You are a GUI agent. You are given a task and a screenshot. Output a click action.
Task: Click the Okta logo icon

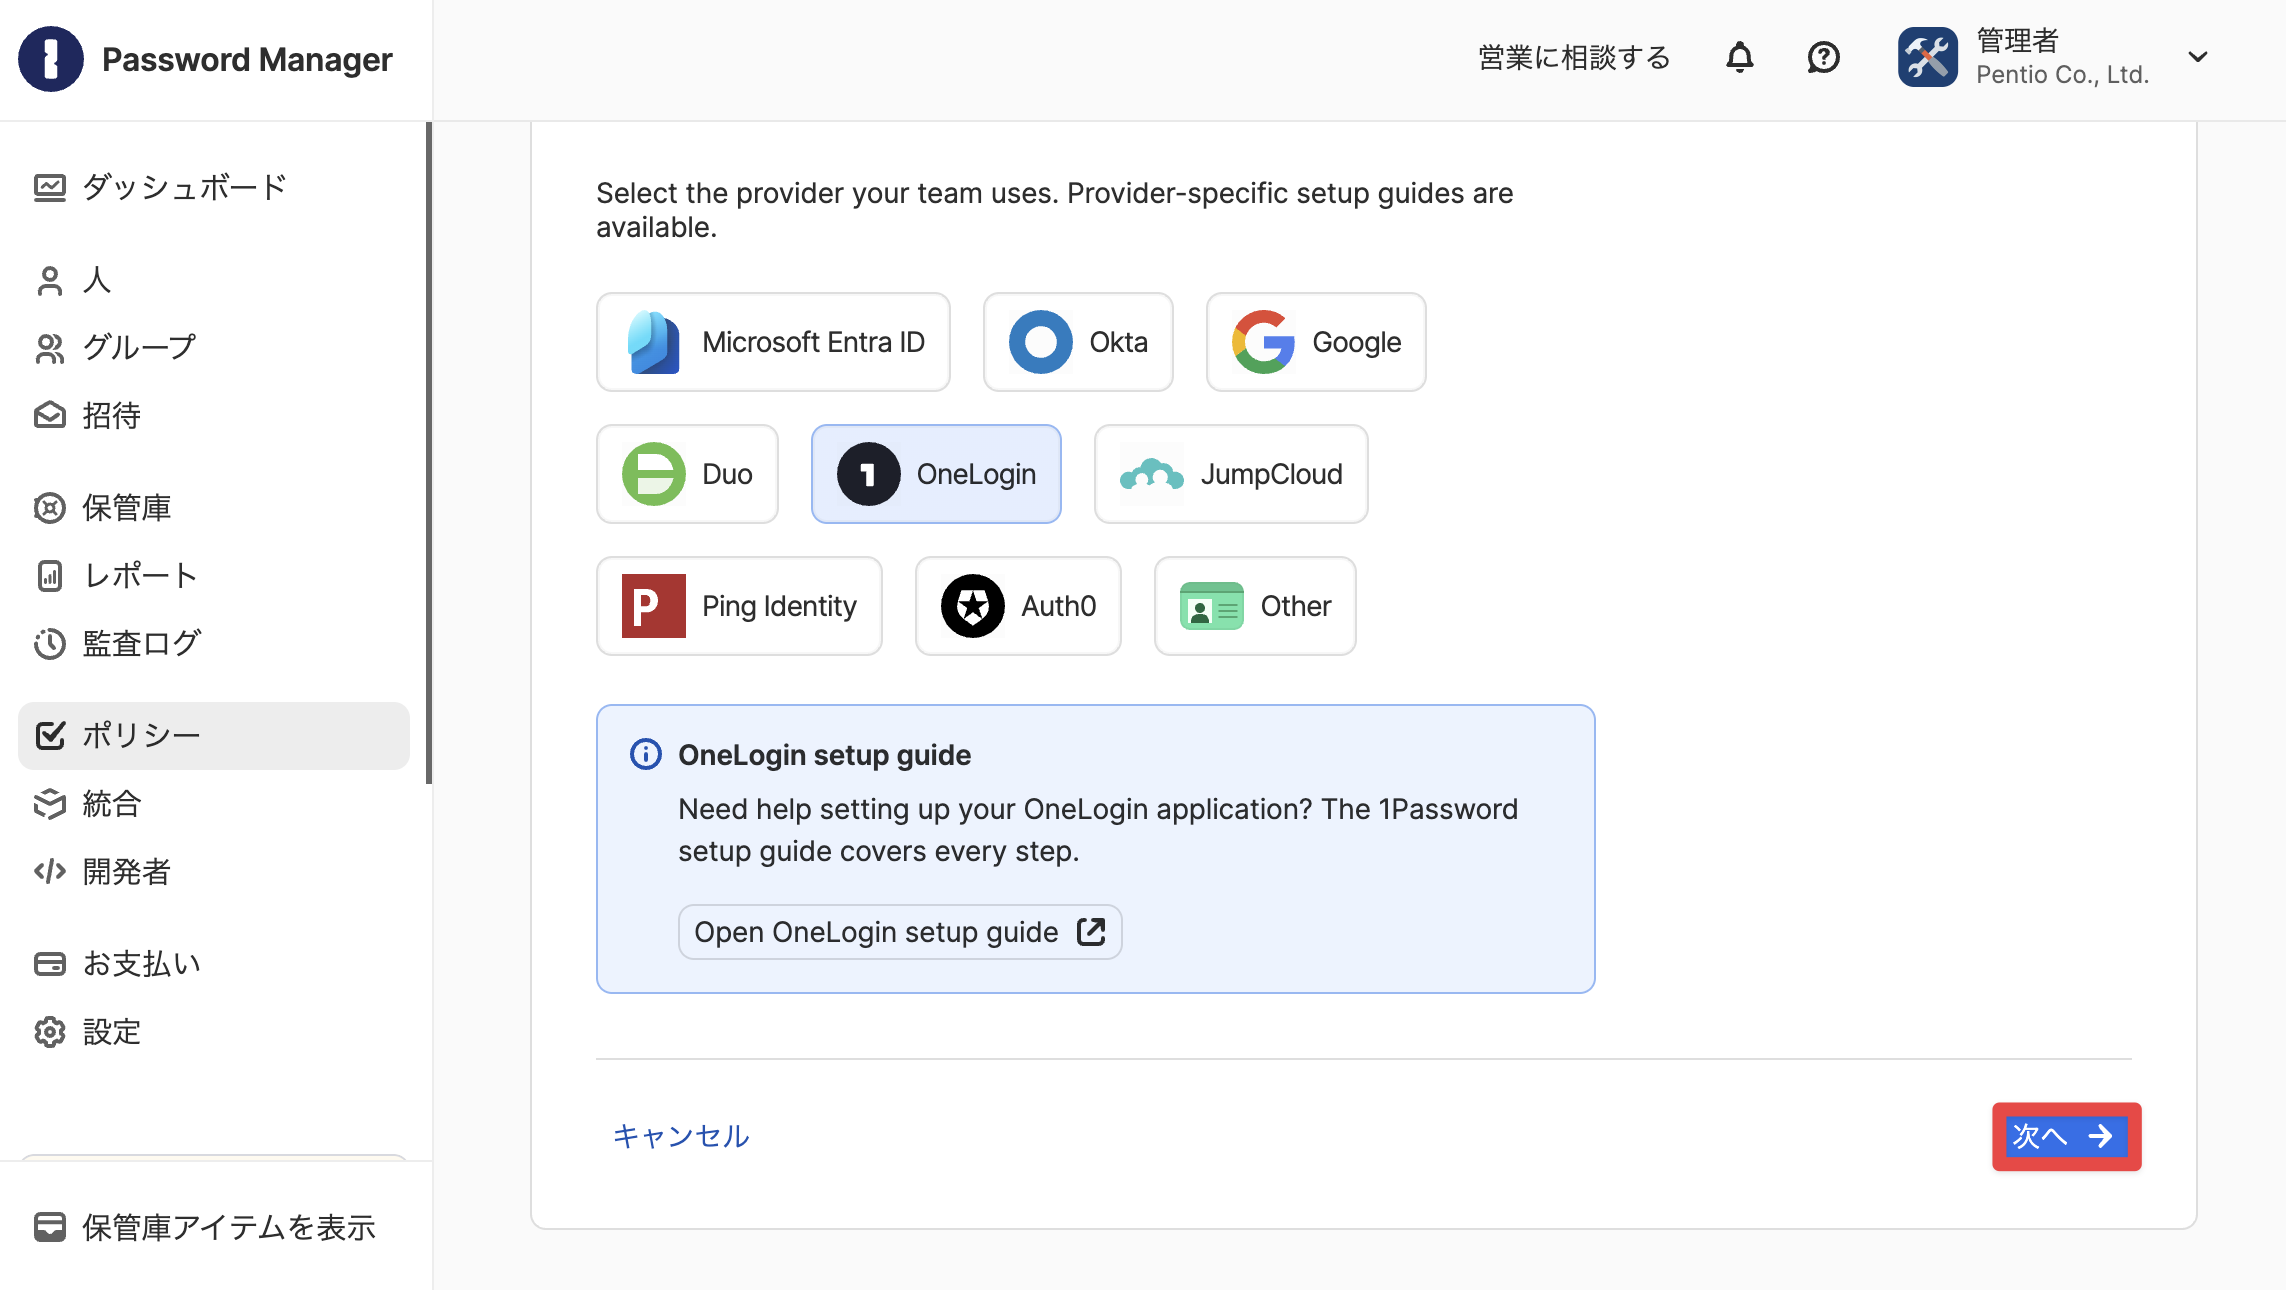(1041, 342)
